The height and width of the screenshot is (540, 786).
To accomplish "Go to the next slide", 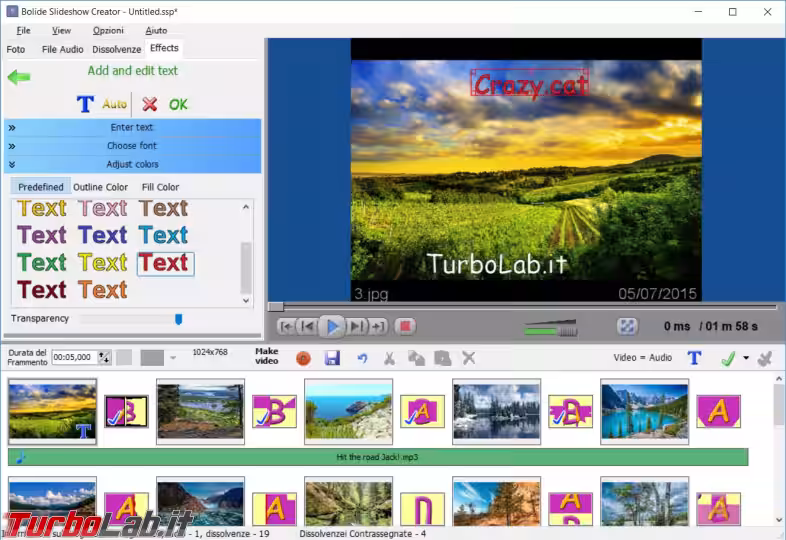I will (356, 327).
